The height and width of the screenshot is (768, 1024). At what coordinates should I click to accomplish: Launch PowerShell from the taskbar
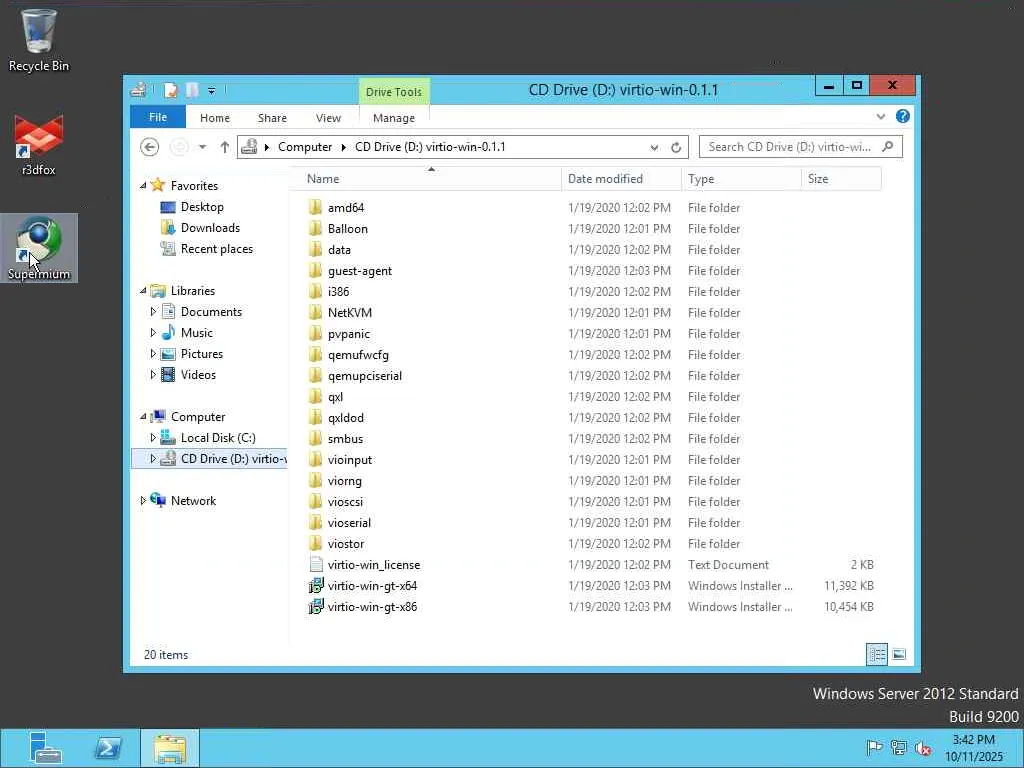[108, 748]
